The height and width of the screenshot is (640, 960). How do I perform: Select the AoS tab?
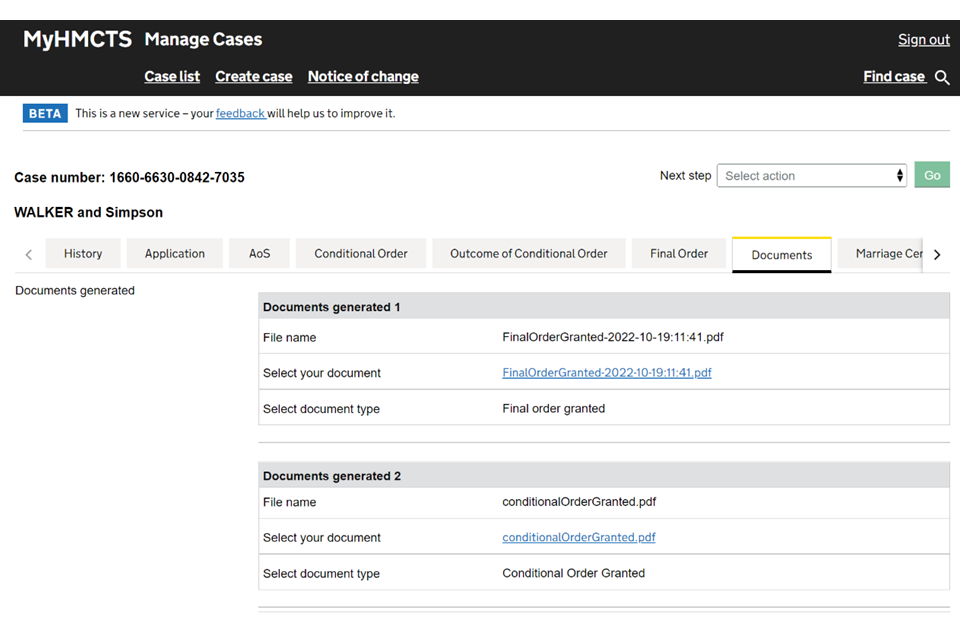tap(260, 254)
